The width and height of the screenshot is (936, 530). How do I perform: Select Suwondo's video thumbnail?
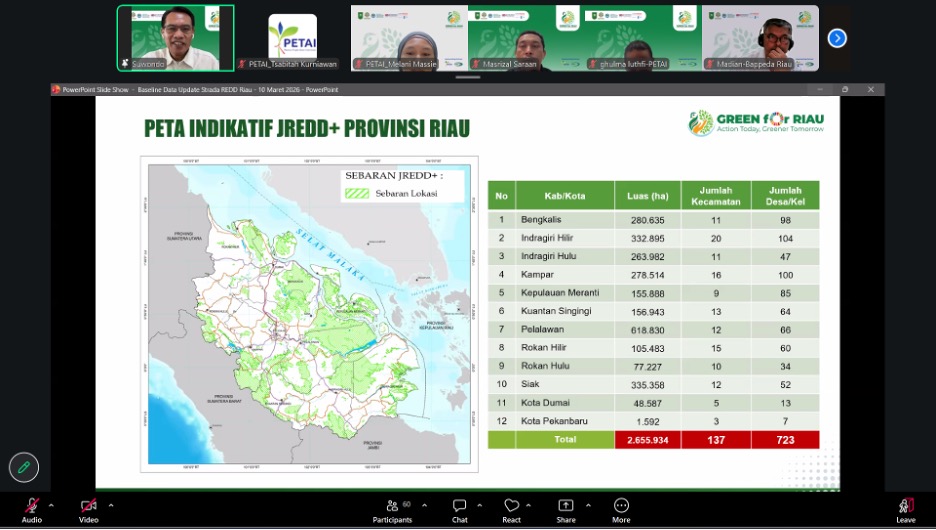coord(176,38)
